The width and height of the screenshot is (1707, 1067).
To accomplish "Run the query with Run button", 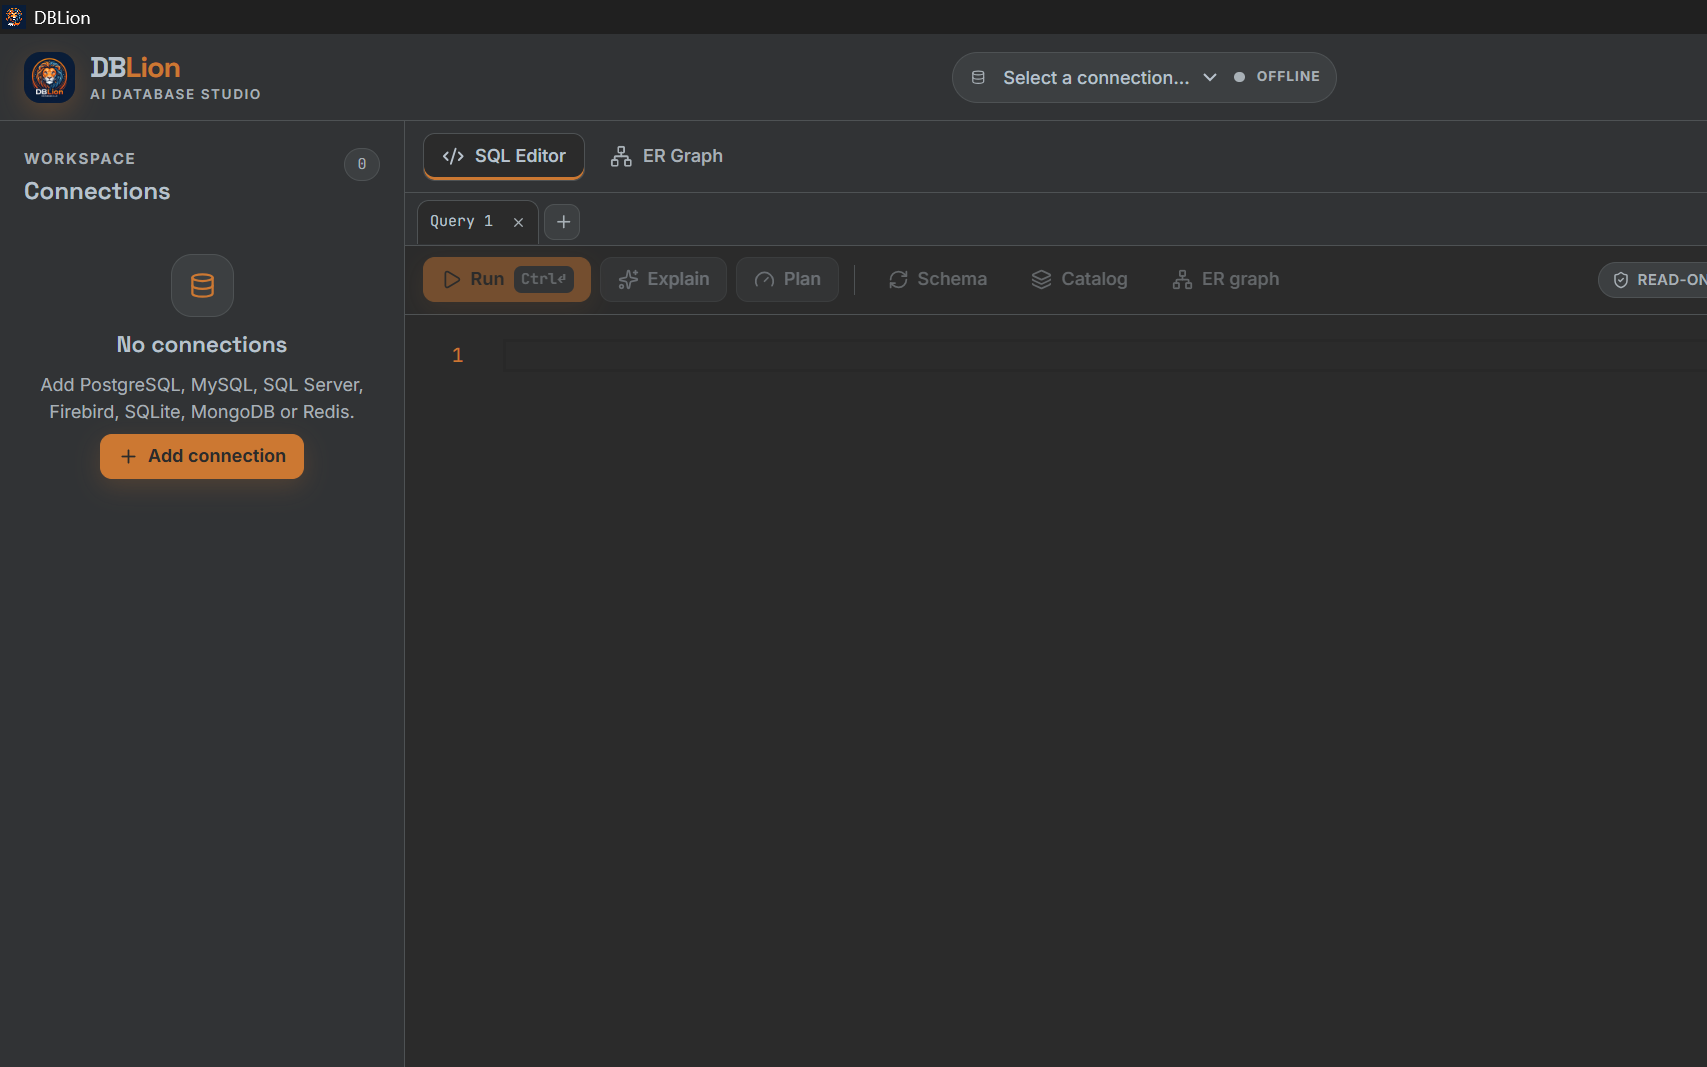I will pos(507,279).
